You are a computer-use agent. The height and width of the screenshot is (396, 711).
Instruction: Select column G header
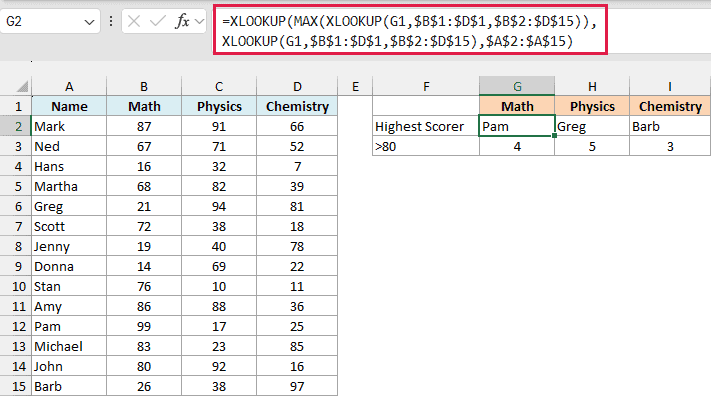click(x=517, y=86)
